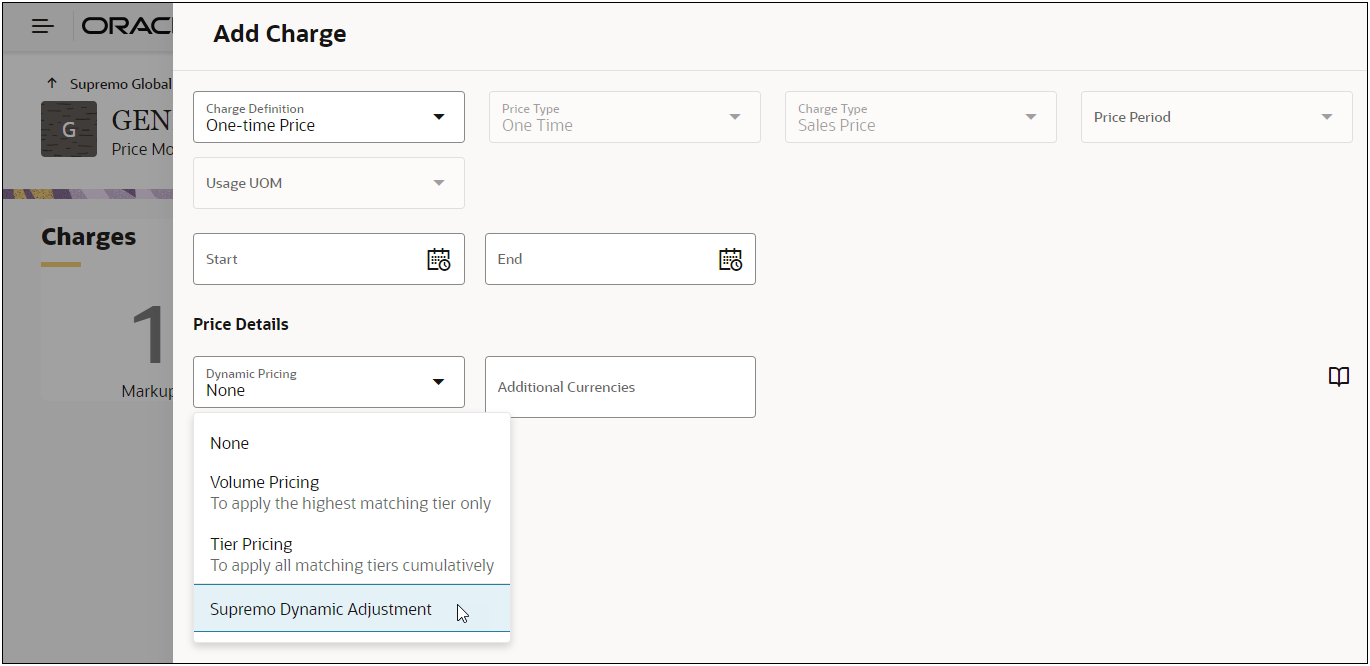
Task: Open the hamburger navigation menu
Action: click(x=43, y=26)
